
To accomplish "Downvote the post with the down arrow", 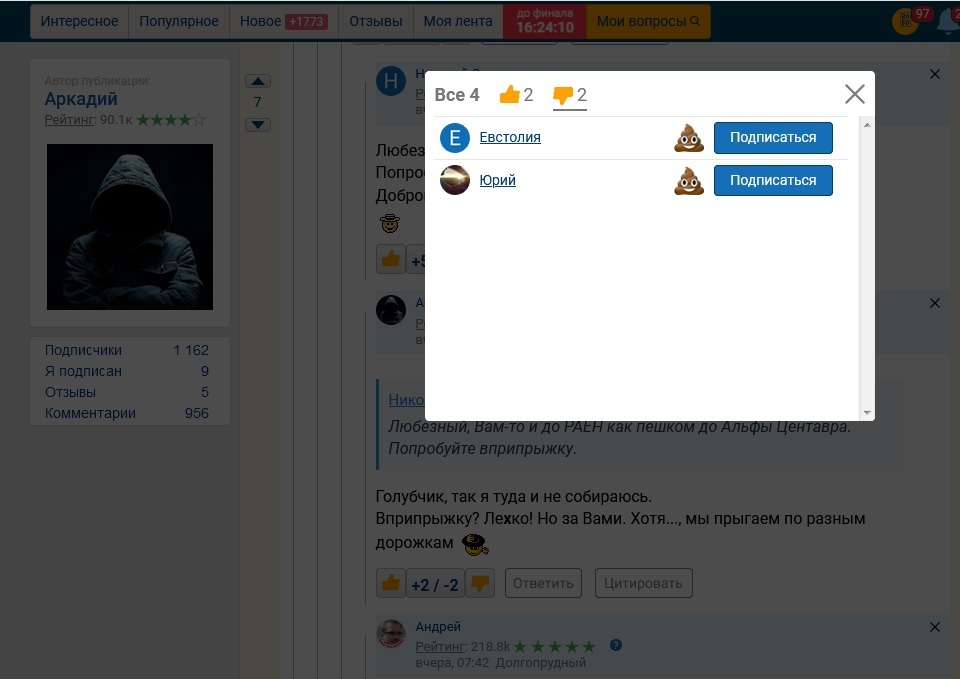I will (258, 124).
